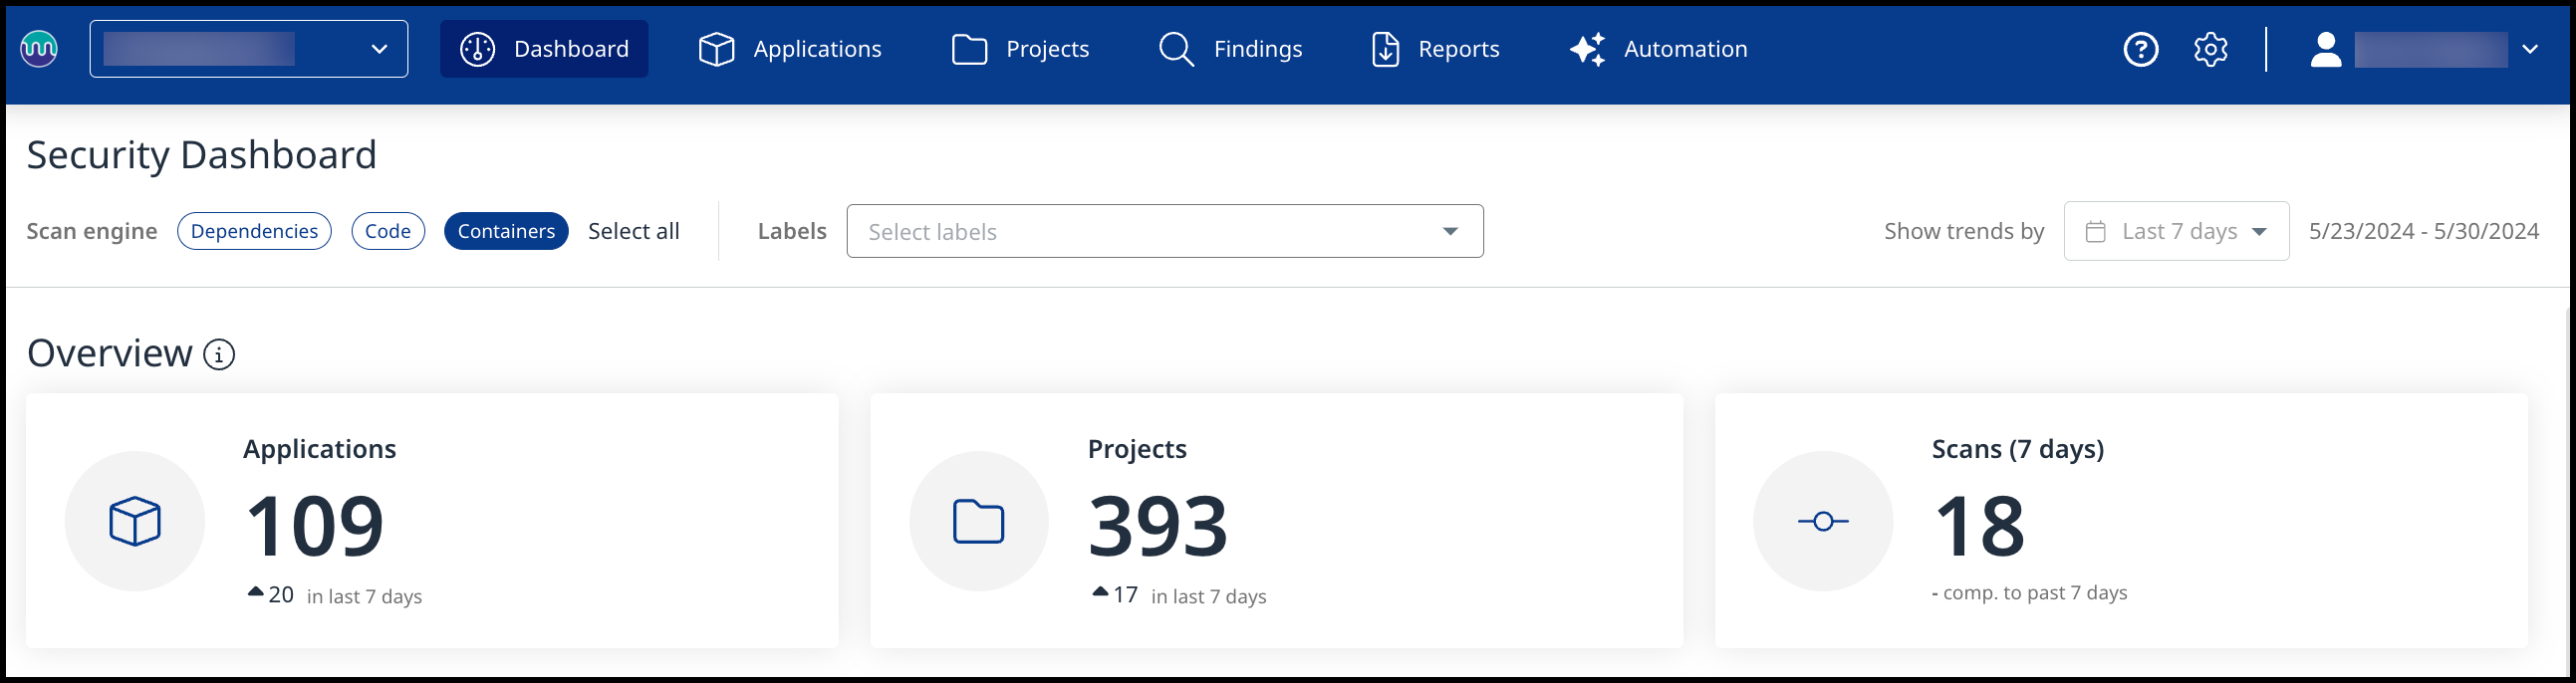The width and height of the screenshot is (2576, 683).
Task: Go to the Findings tab
Action: 1230,49
